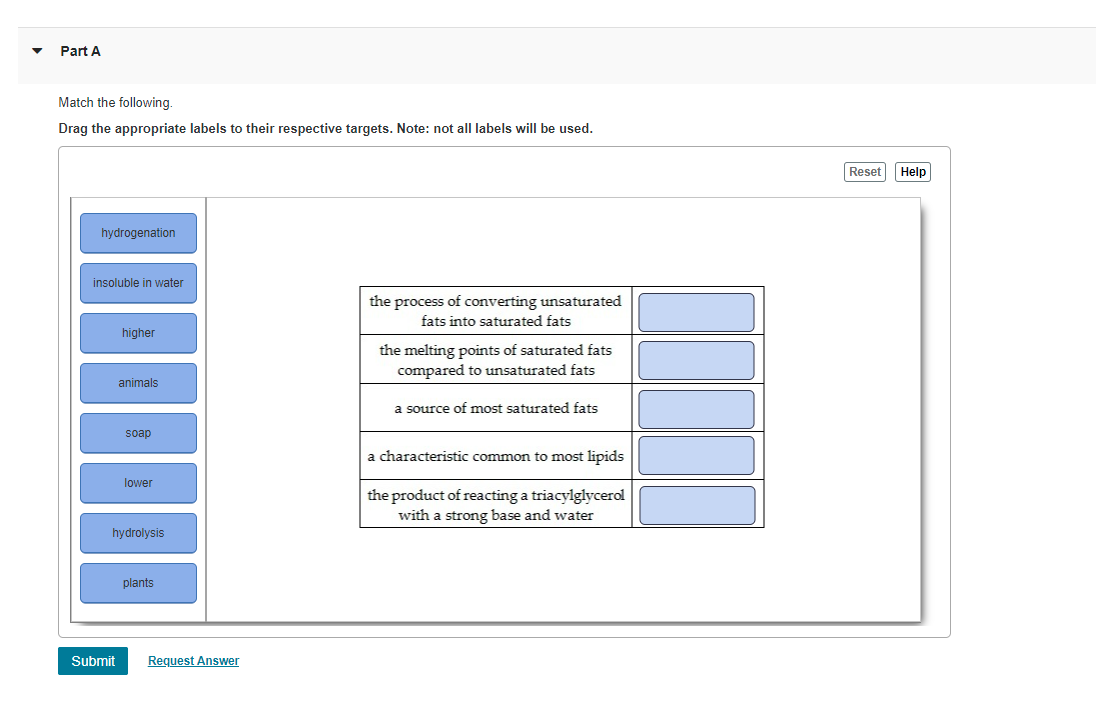Submit your answers
This screenshot has width=1096, height=715.
pos(92,661)
